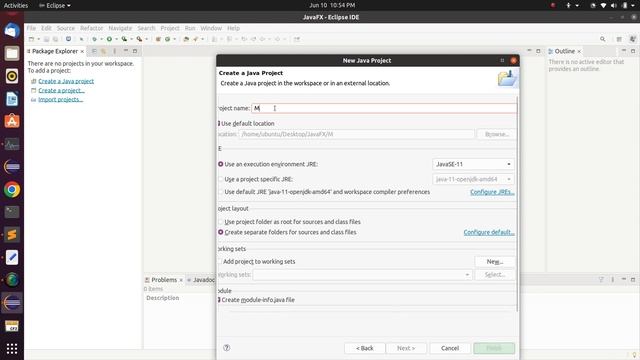Click the Save All toolbar icon
Image resolution: width=640 pixels, height=360 pixels.
(55, 39)
